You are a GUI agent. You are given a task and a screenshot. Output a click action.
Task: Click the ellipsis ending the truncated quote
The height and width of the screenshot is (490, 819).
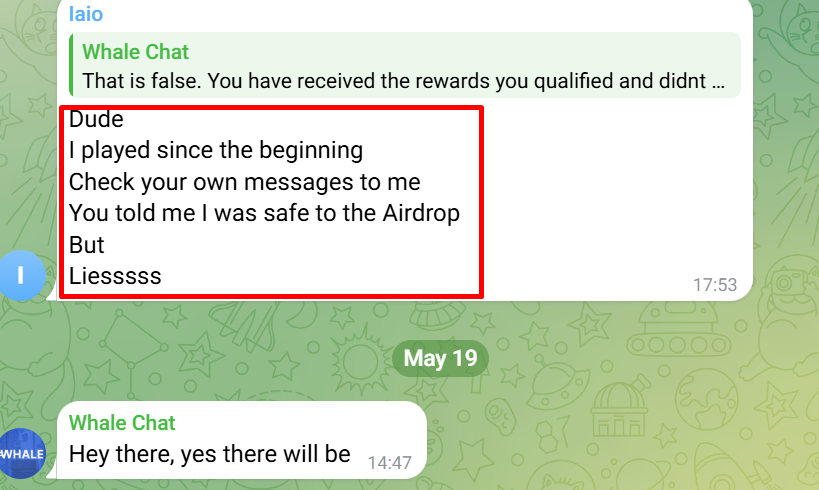pos(718,82)
